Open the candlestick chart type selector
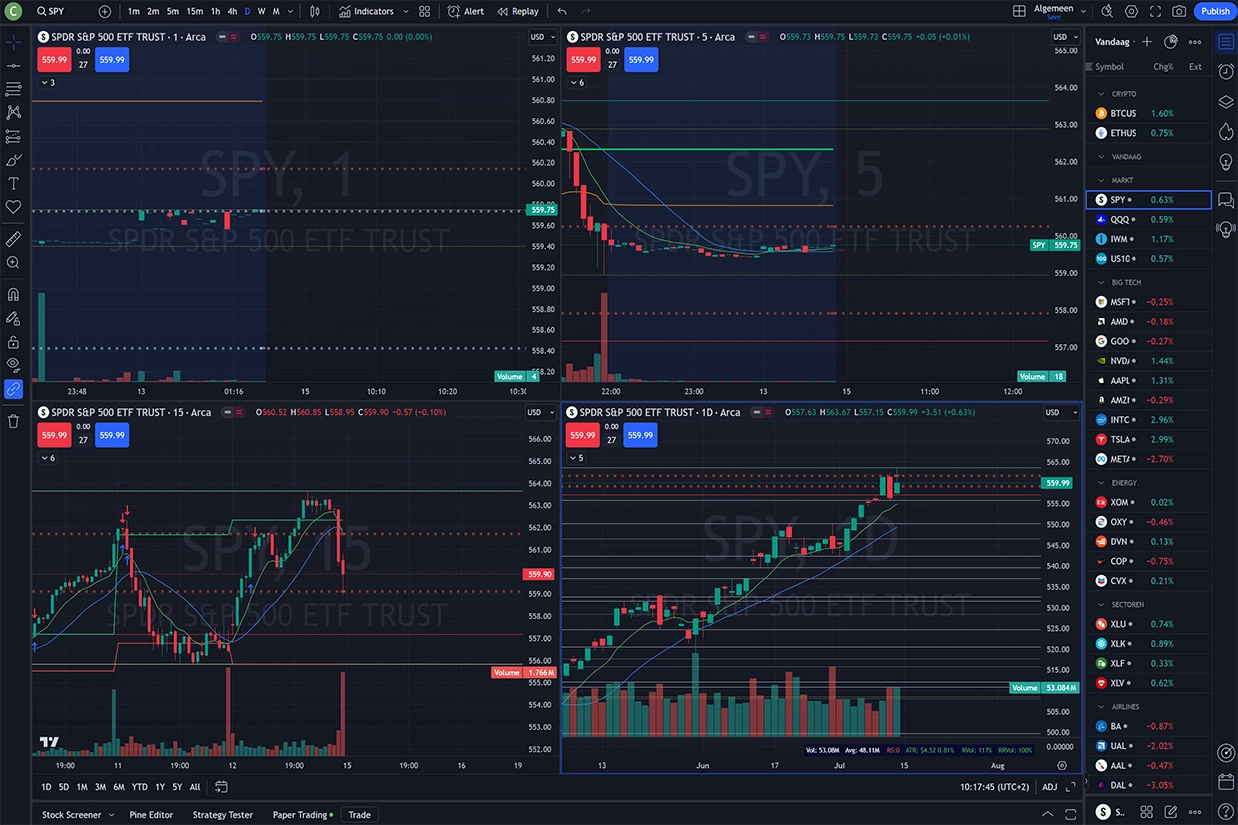Viewport: 1238px width, 825px height. click(x=315, y=11)
